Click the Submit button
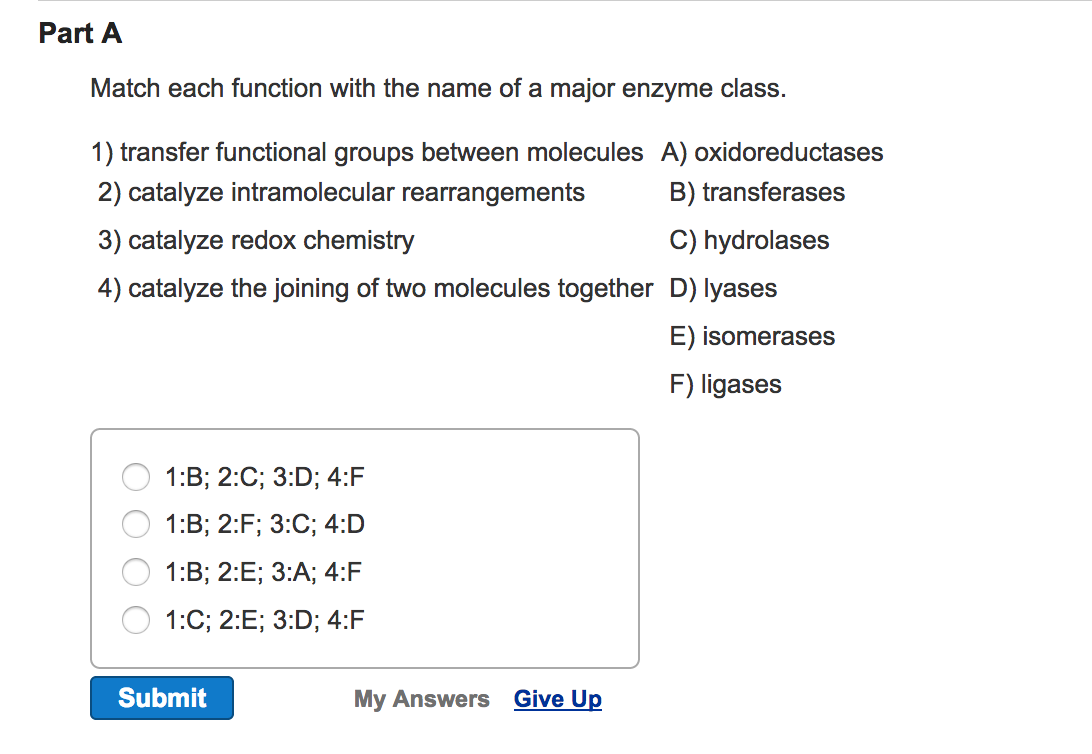The height and width of the screenshot is (754, 1092). (x=161, y=697)
